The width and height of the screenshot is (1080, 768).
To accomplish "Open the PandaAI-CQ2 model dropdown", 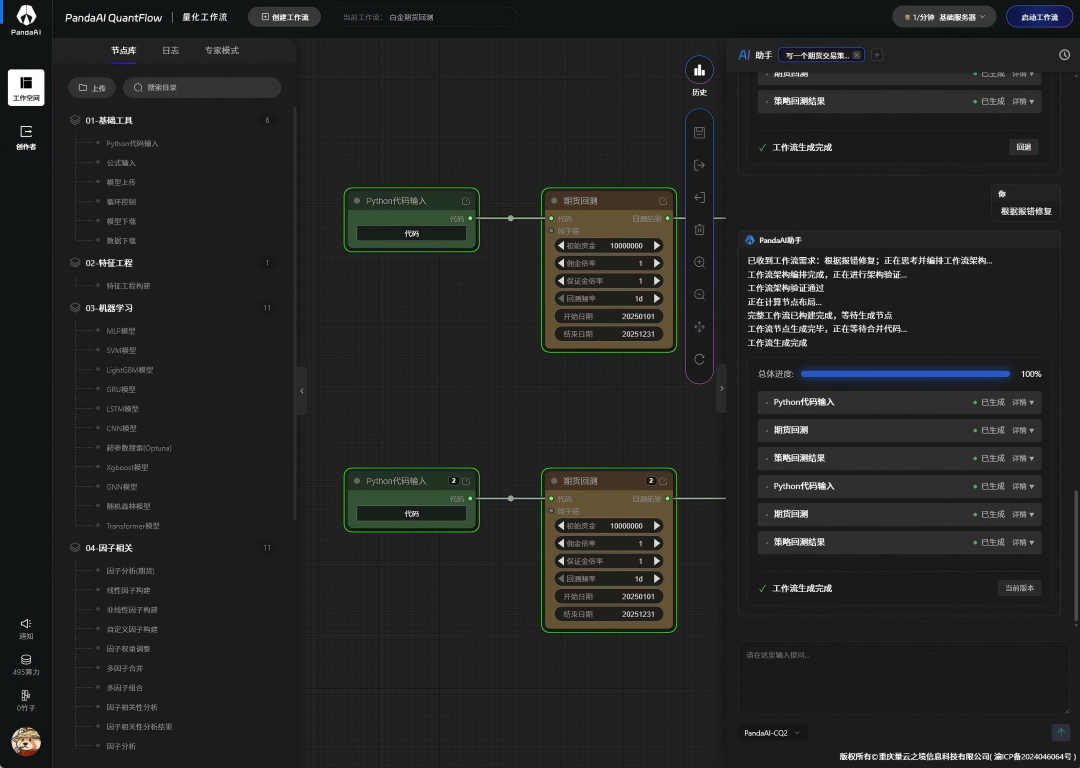I will [771, 733].
